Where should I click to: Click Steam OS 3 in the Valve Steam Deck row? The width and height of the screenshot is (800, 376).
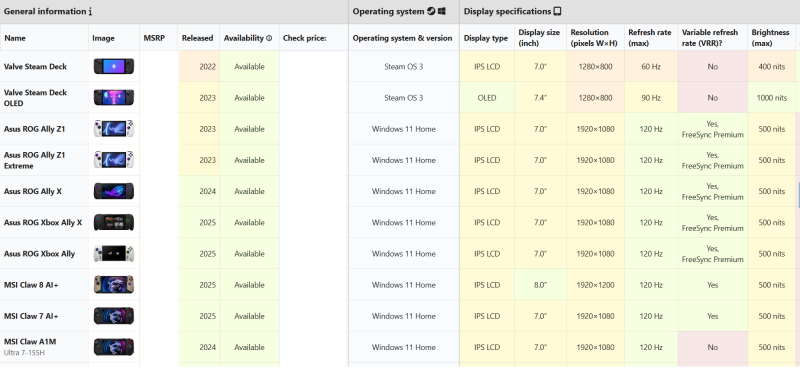[x=404, y=66]
